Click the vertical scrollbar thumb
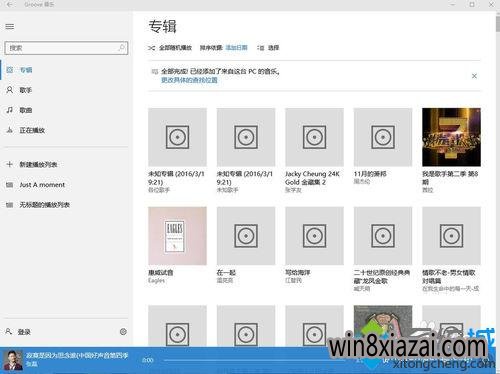 [497, 23]
